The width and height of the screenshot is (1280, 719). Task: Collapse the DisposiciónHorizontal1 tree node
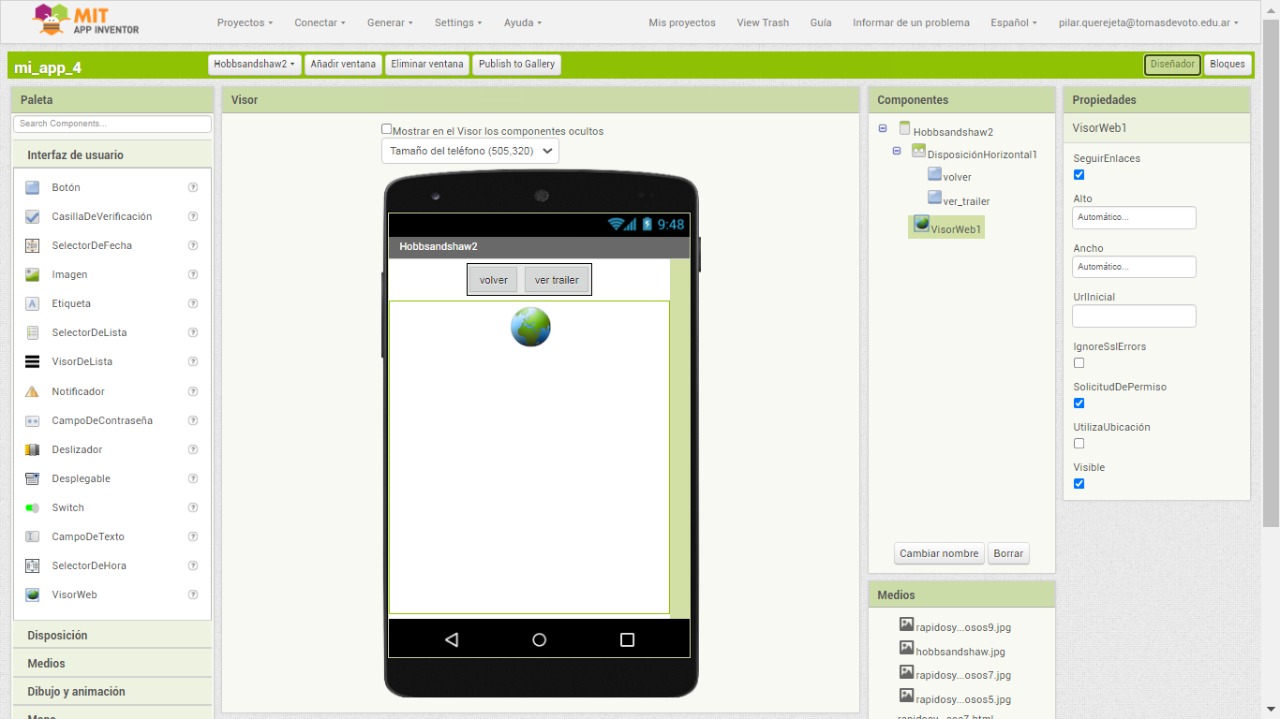click(x=897, y=151)
